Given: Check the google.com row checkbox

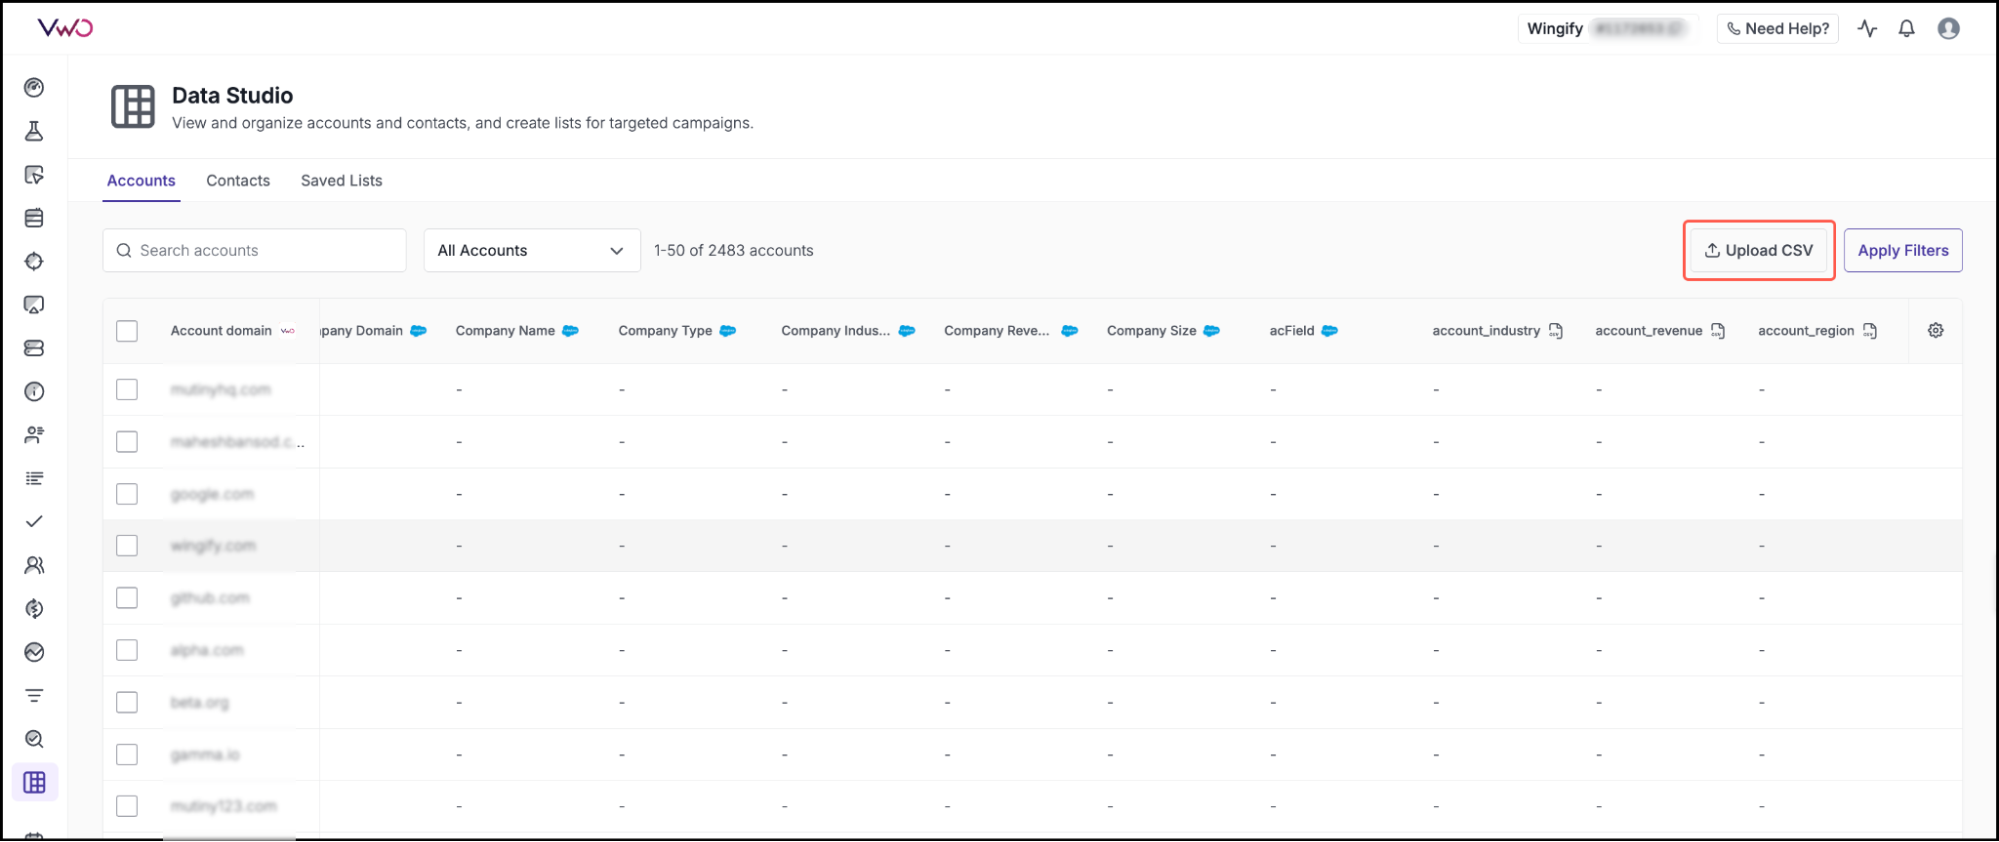Looking at the screenshot, I should click(127, 494).
